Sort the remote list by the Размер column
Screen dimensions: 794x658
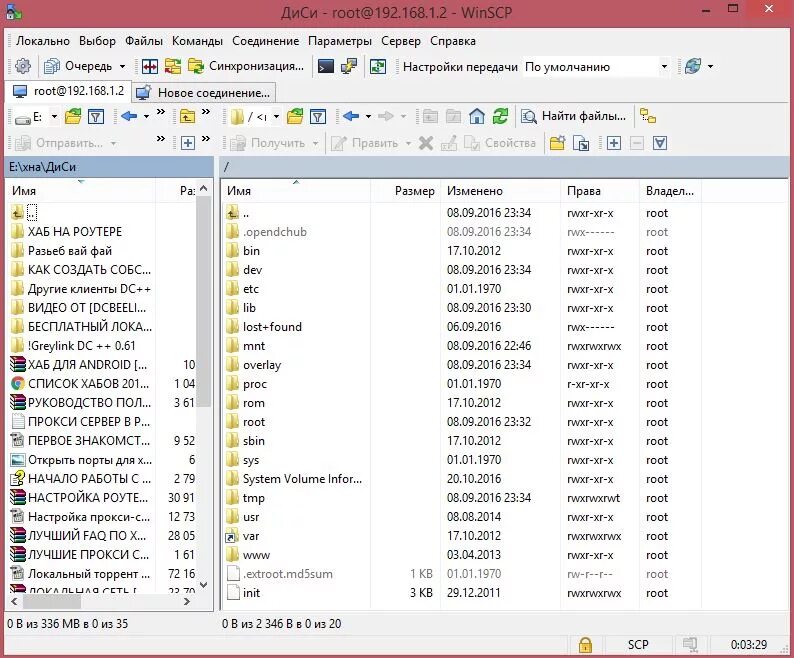click(x=406, y=191)
